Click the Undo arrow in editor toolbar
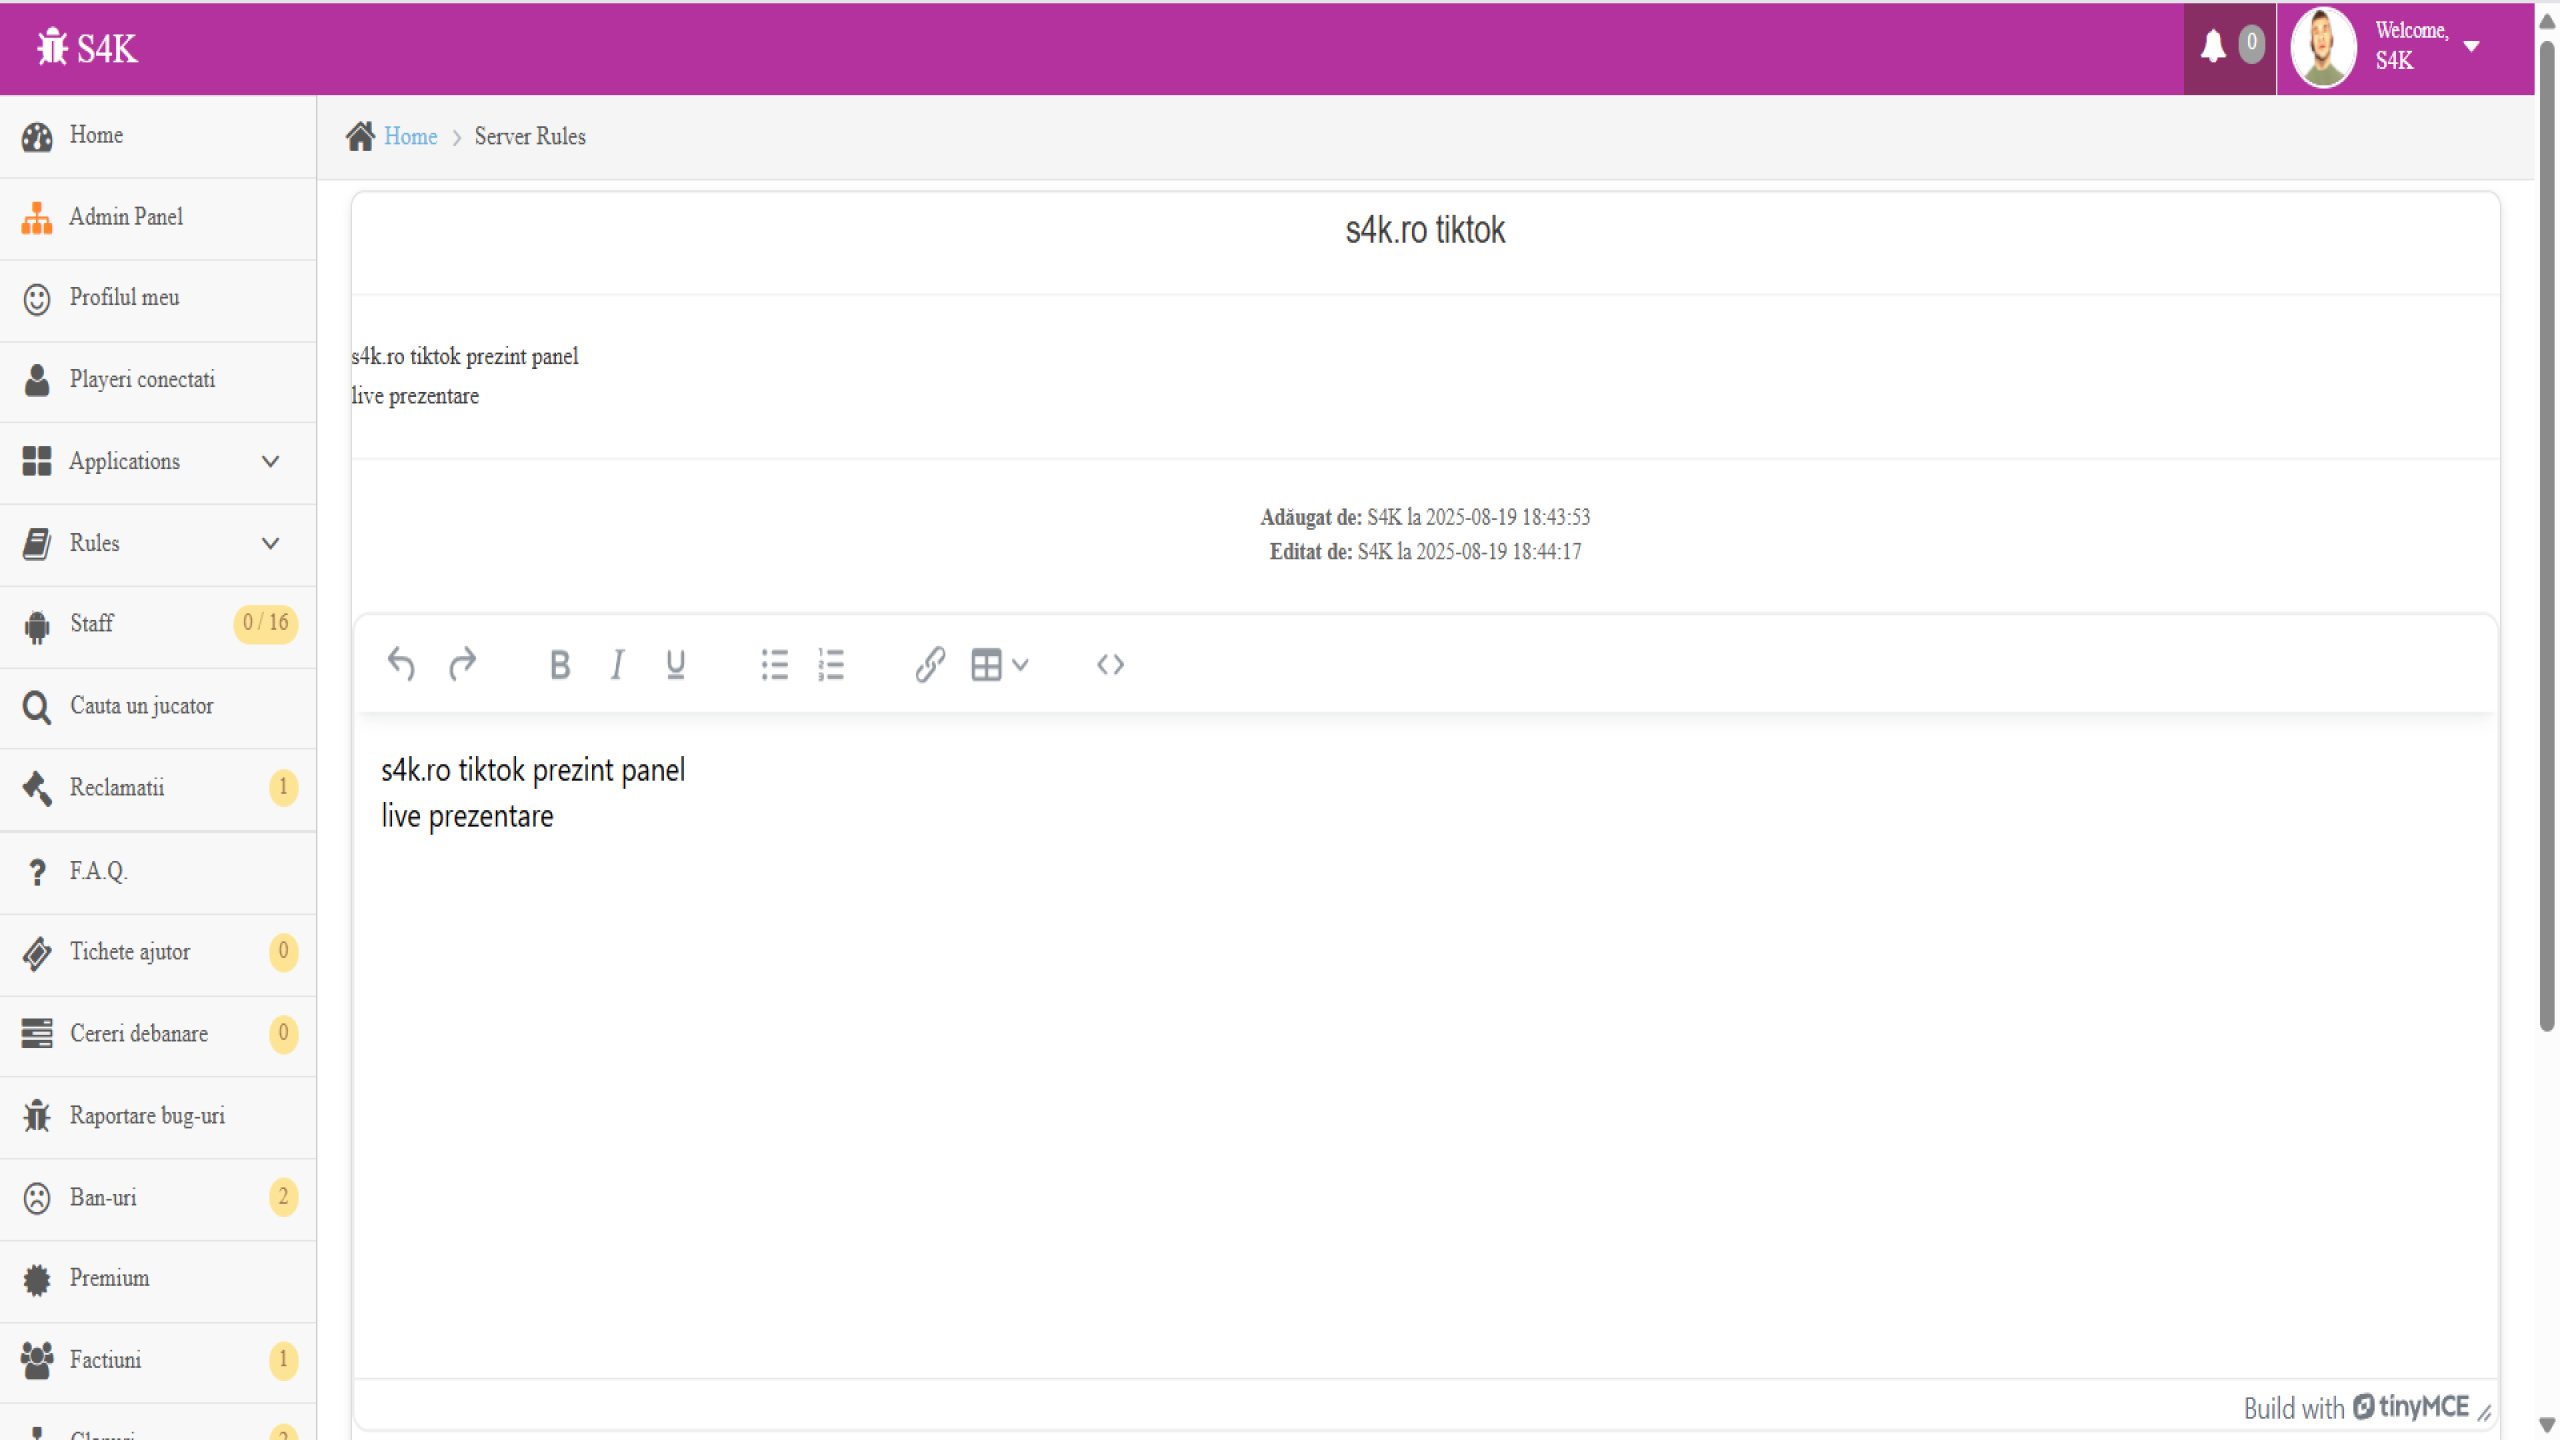Screen dimensions: 2560x1440 [x=401, y=664]
